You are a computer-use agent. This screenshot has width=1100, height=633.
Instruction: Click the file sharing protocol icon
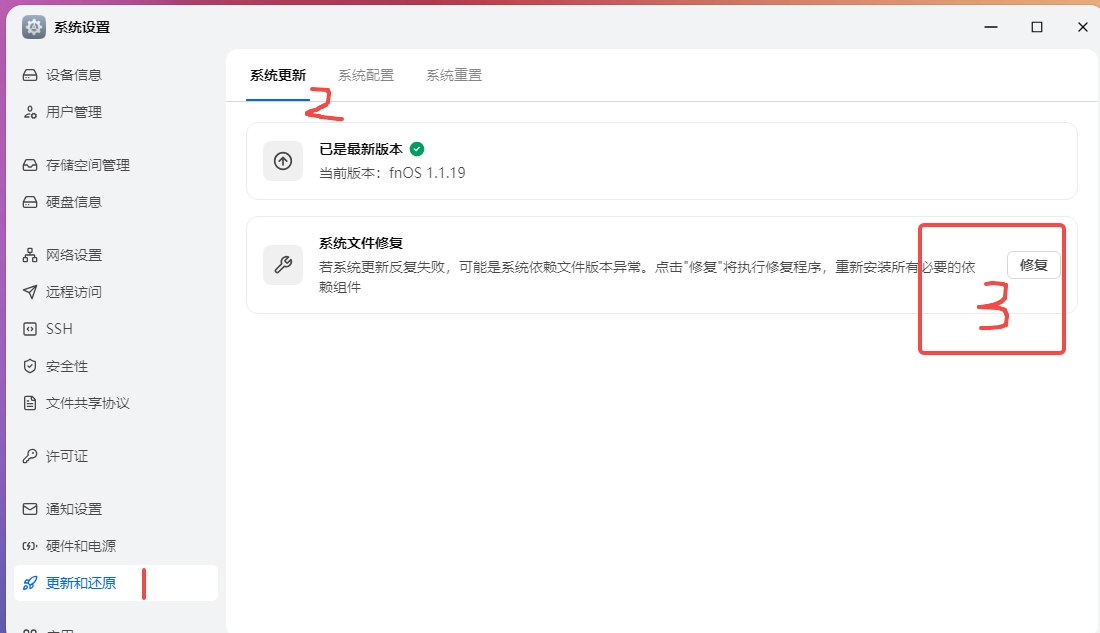30,403
